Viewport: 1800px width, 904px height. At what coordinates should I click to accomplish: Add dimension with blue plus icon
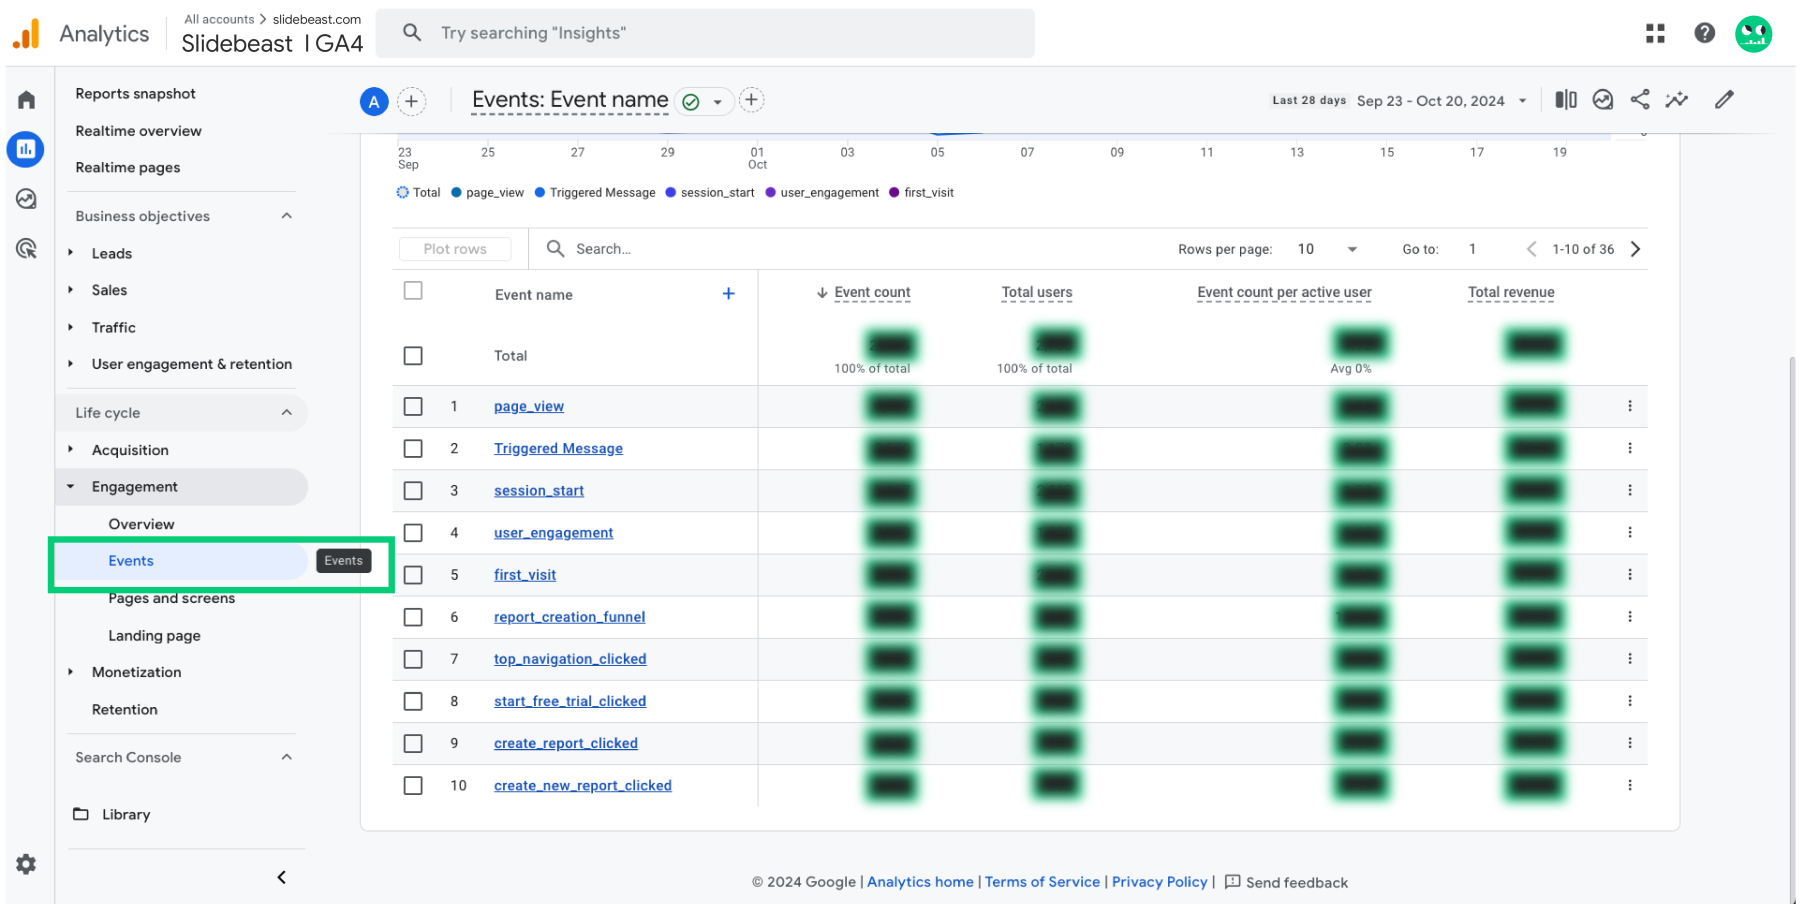point(728,293)
